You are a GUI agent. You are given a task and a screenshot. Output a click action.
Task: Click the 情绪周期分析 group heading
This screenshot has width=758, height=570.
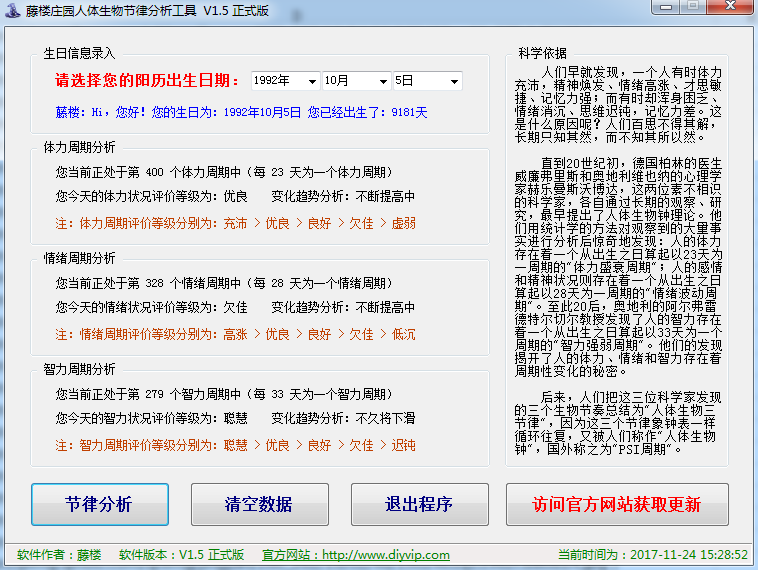click(x=79, y=258)
